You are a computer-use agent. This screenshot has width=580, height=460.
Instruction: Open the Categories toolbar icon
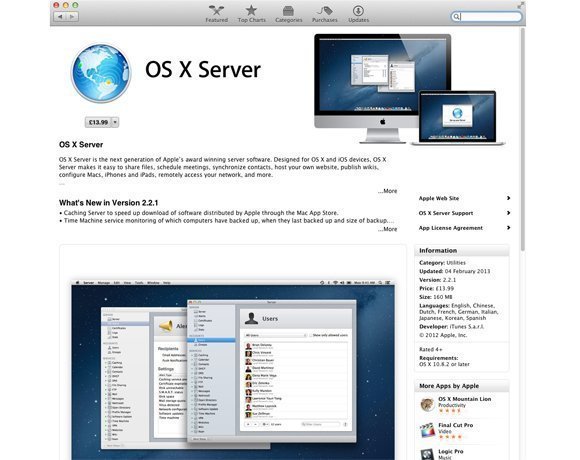[x=289, y=11]
